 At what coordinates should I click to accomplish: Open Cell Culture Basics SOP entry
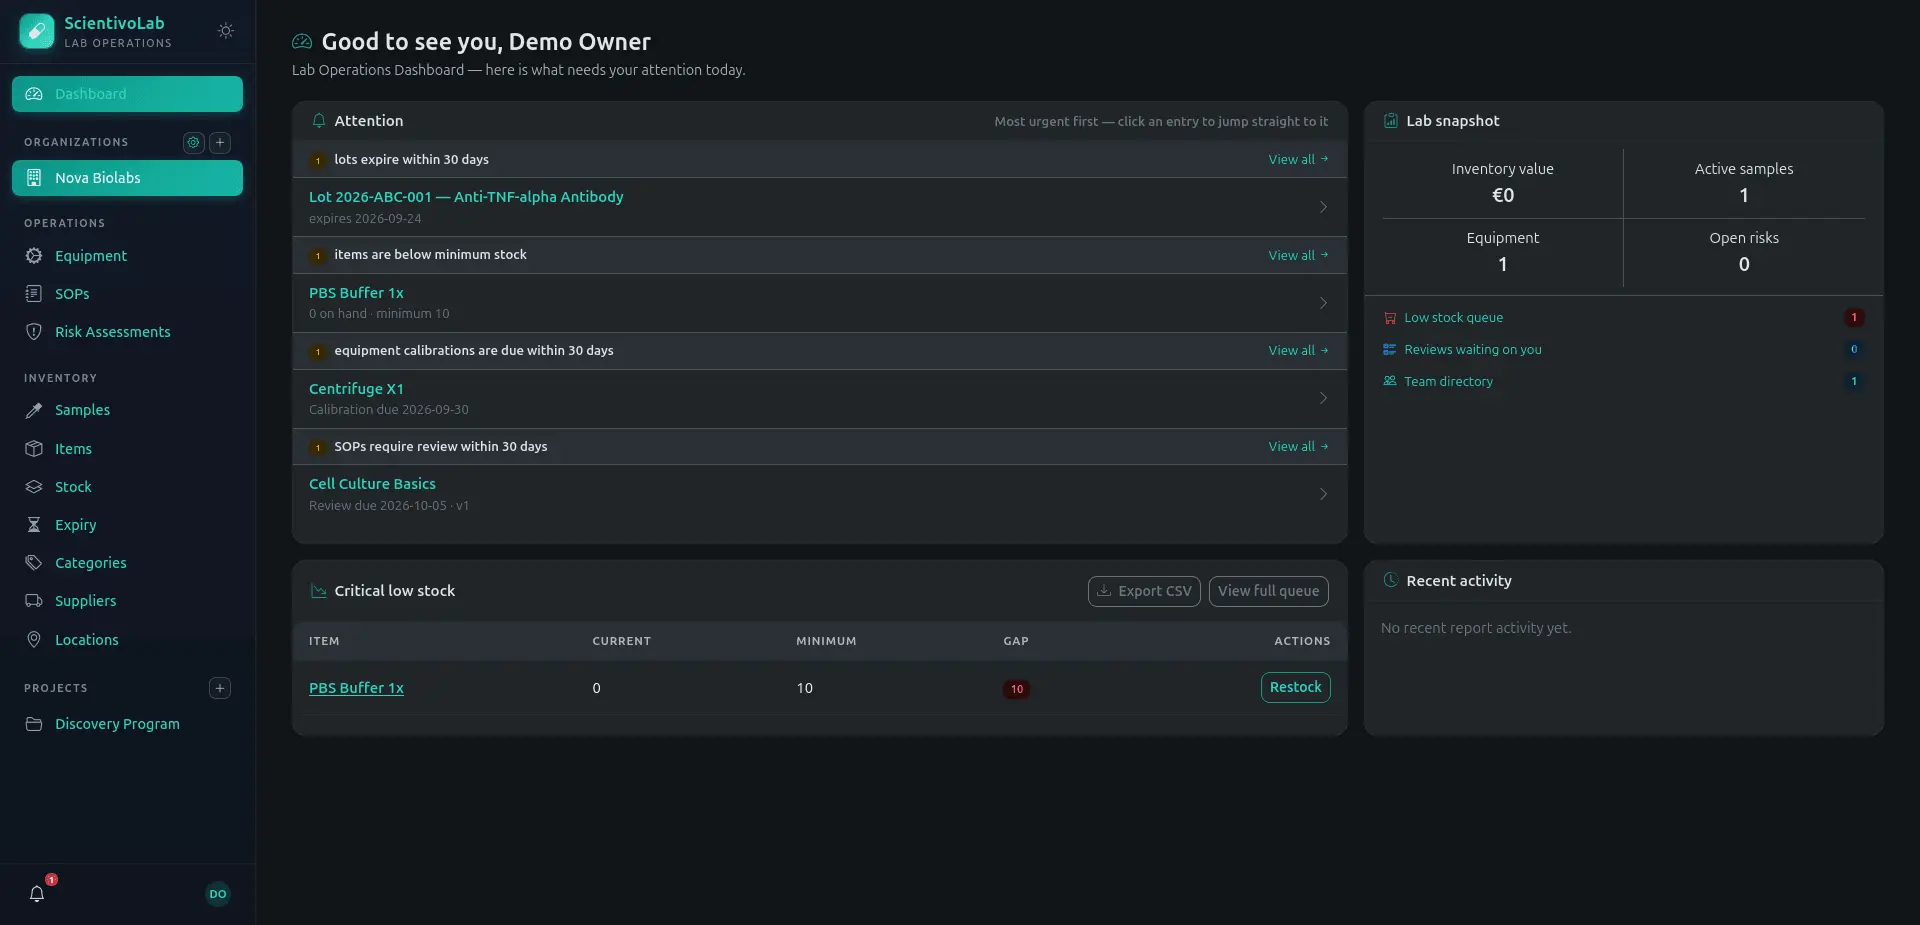819,494
